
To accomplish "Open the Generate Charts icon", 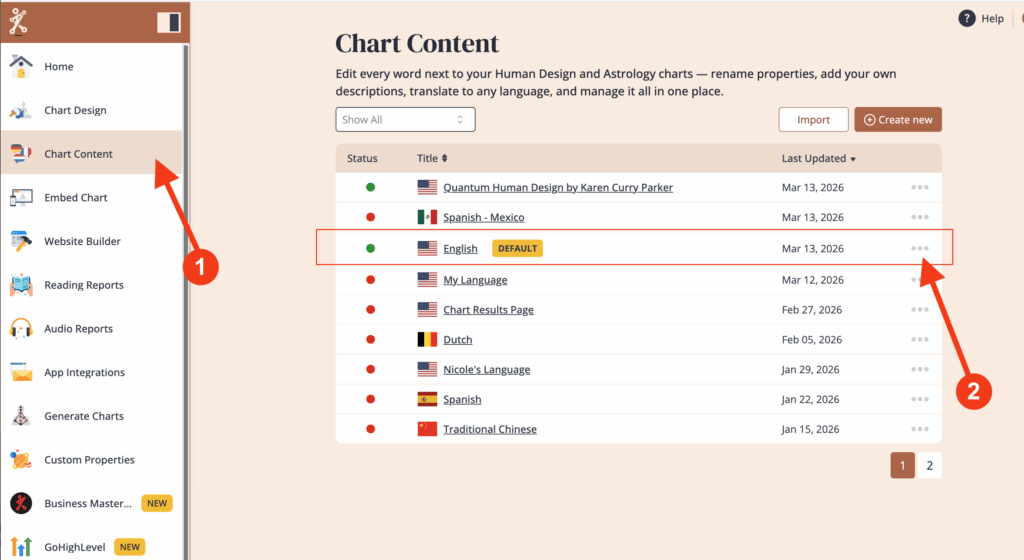I will point(21,416).
